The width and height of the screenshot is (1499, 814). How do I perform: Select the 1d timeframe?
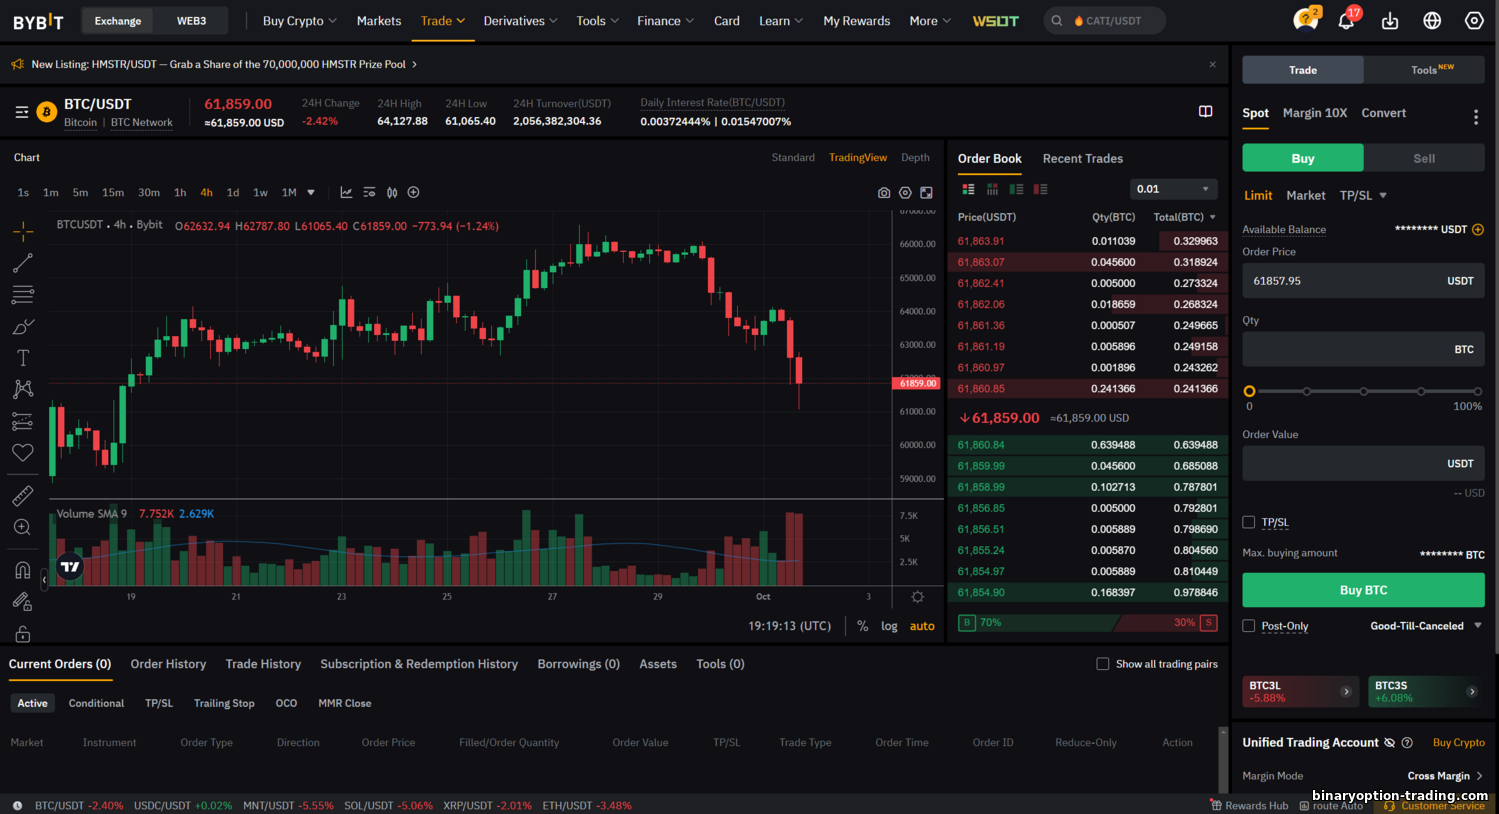pos(233,193)
